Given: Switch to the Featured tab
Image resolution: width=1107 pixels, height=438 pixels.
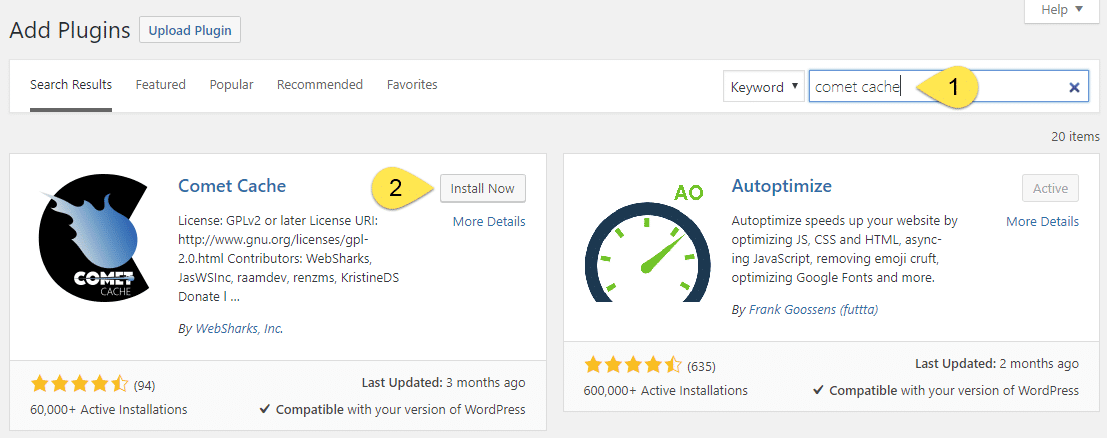Looking at the screenshot, I should coord(160,85).
